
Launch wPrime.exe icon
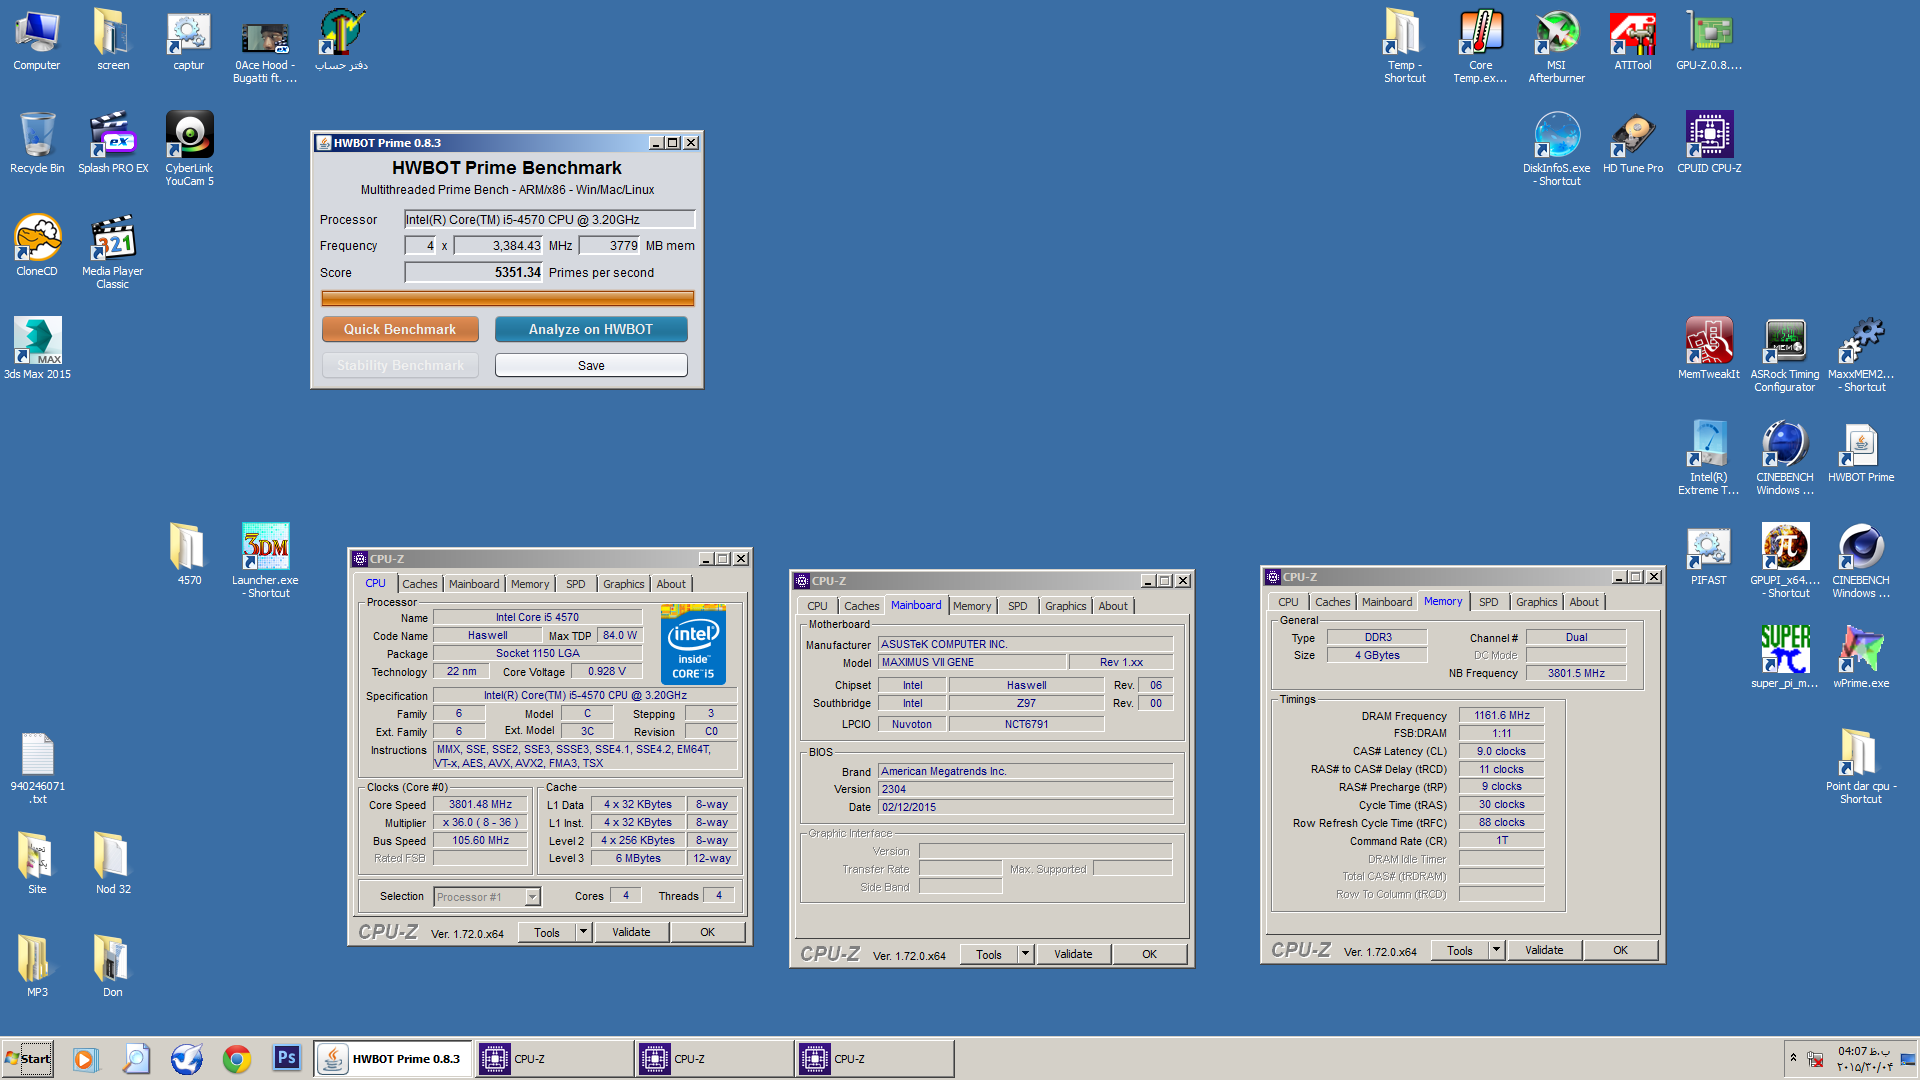(1861, 658)
